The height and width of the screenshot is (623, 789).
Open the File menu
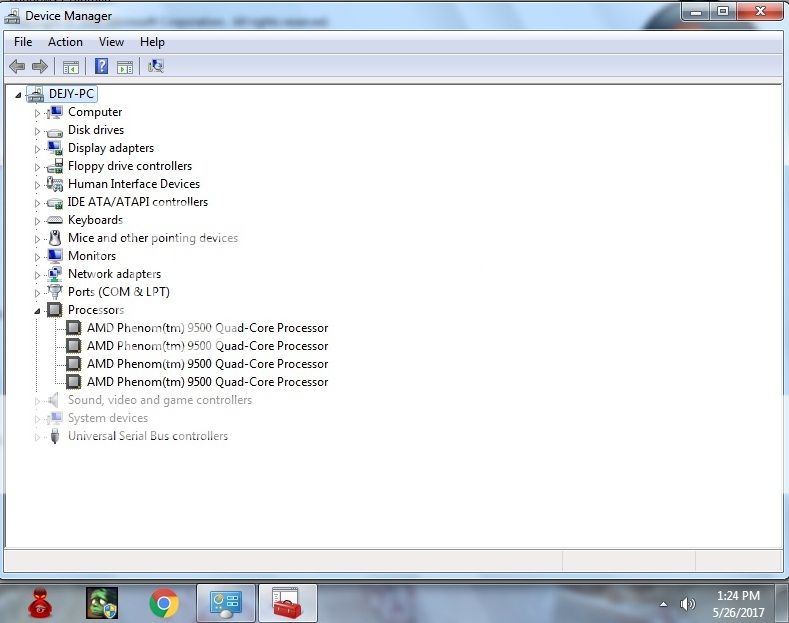23,42
